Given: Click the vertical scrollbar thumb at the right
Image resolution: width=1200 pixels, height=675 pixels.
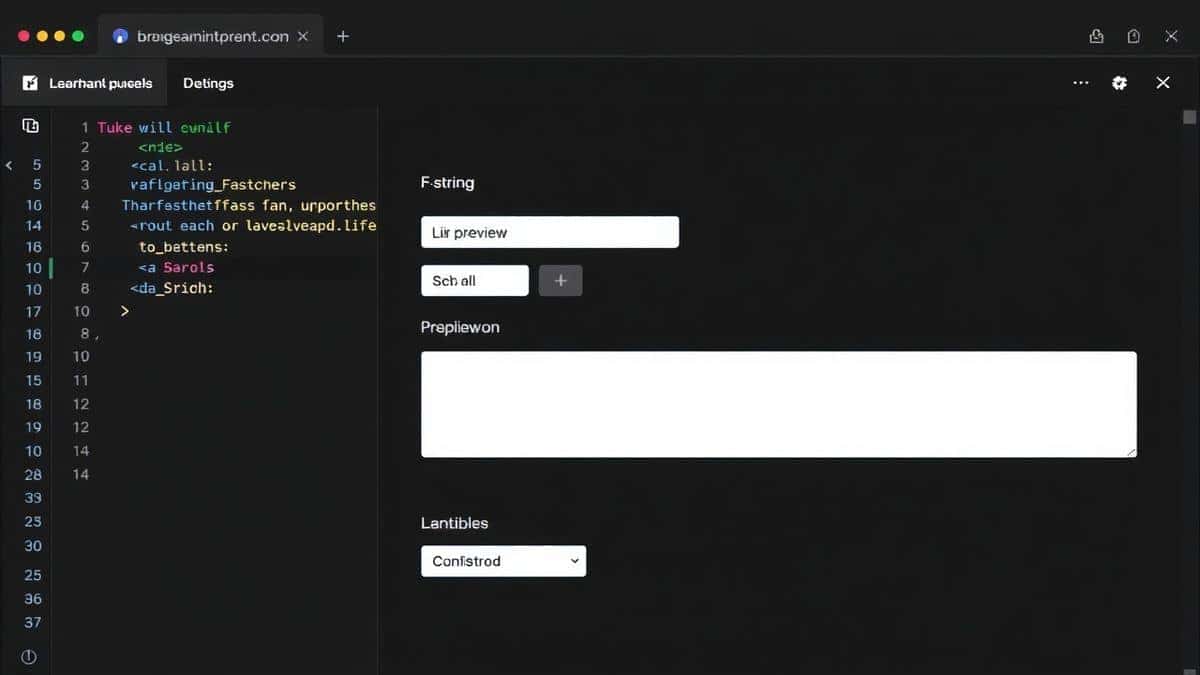Looking at the screenshot, I should (x=1189, y=117).
